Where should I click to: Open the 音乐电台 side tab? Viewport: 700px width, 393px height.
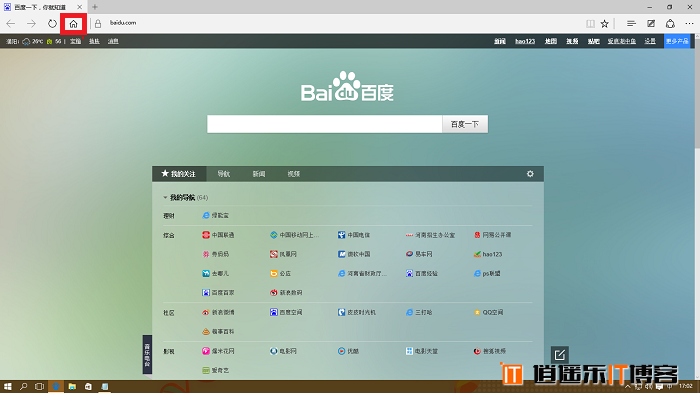click(147, 354)
